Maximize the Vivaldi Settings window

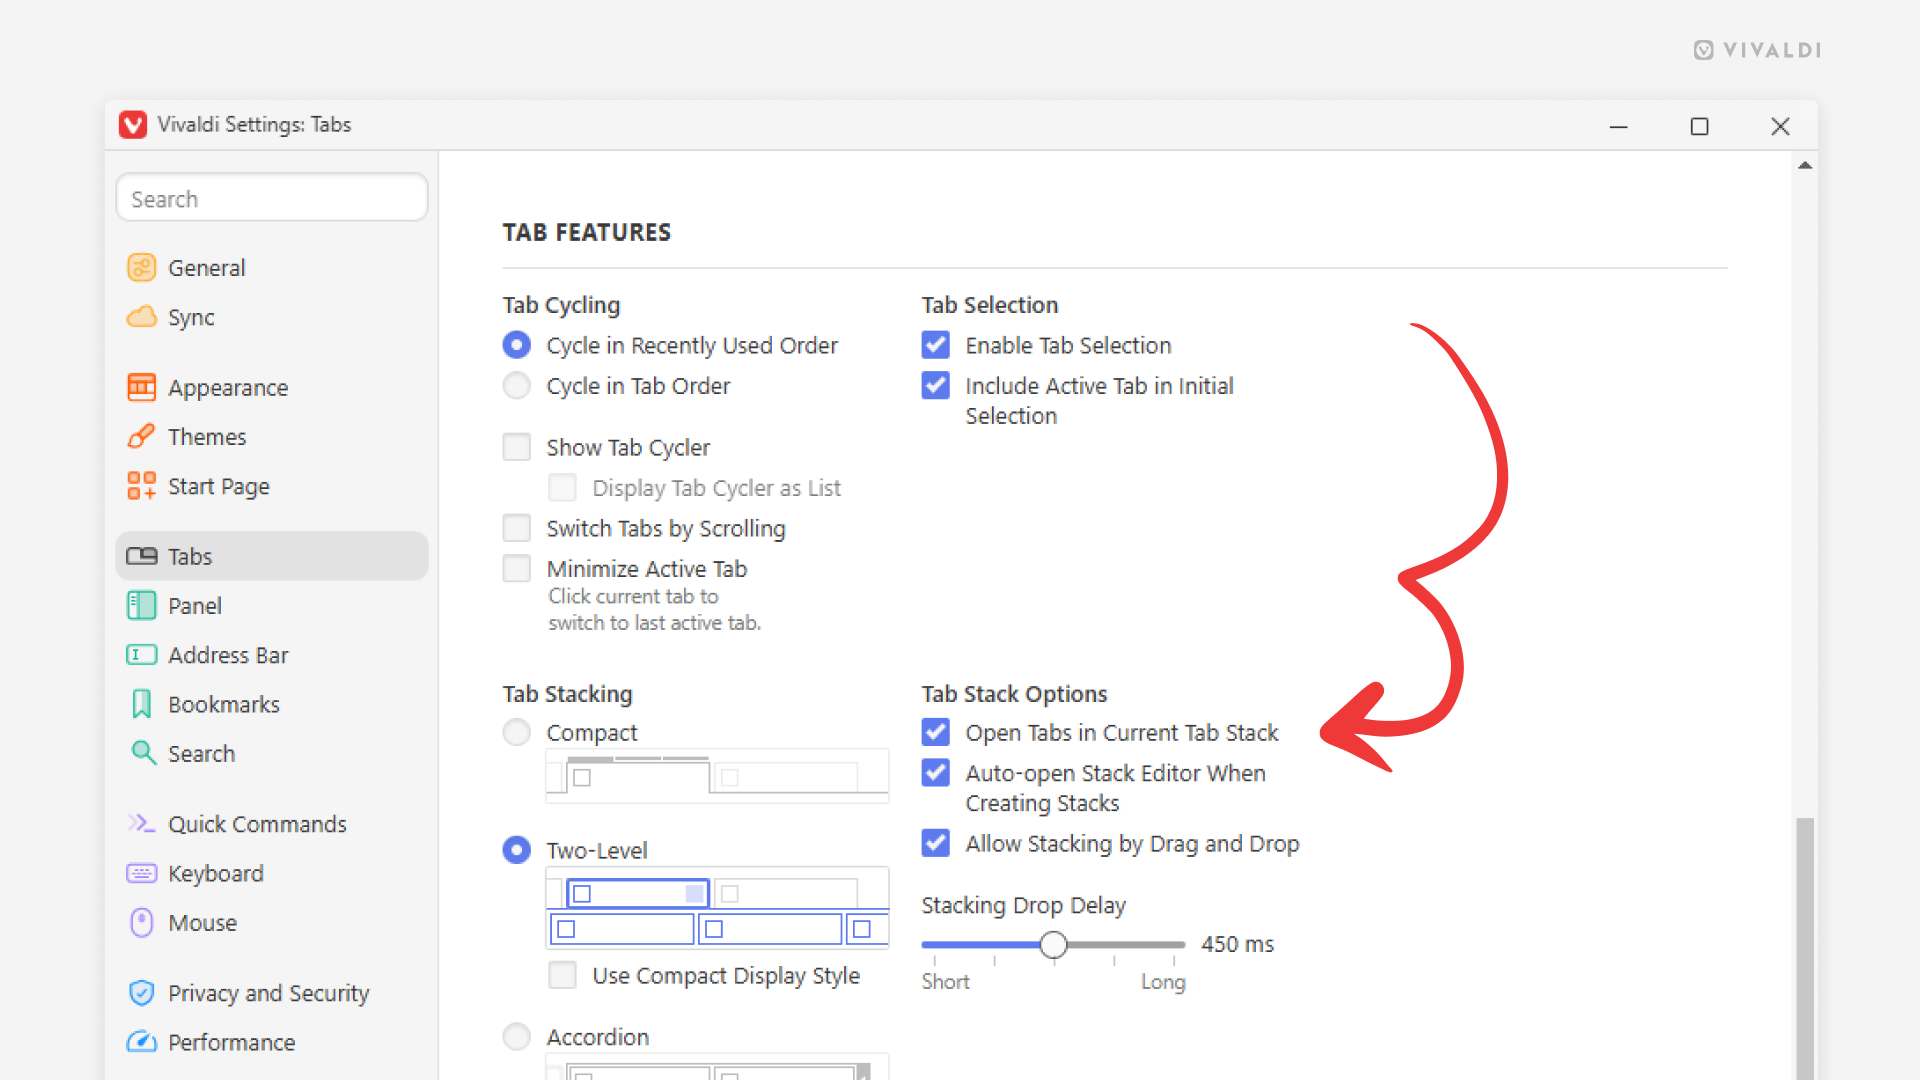pos(1699,126)
